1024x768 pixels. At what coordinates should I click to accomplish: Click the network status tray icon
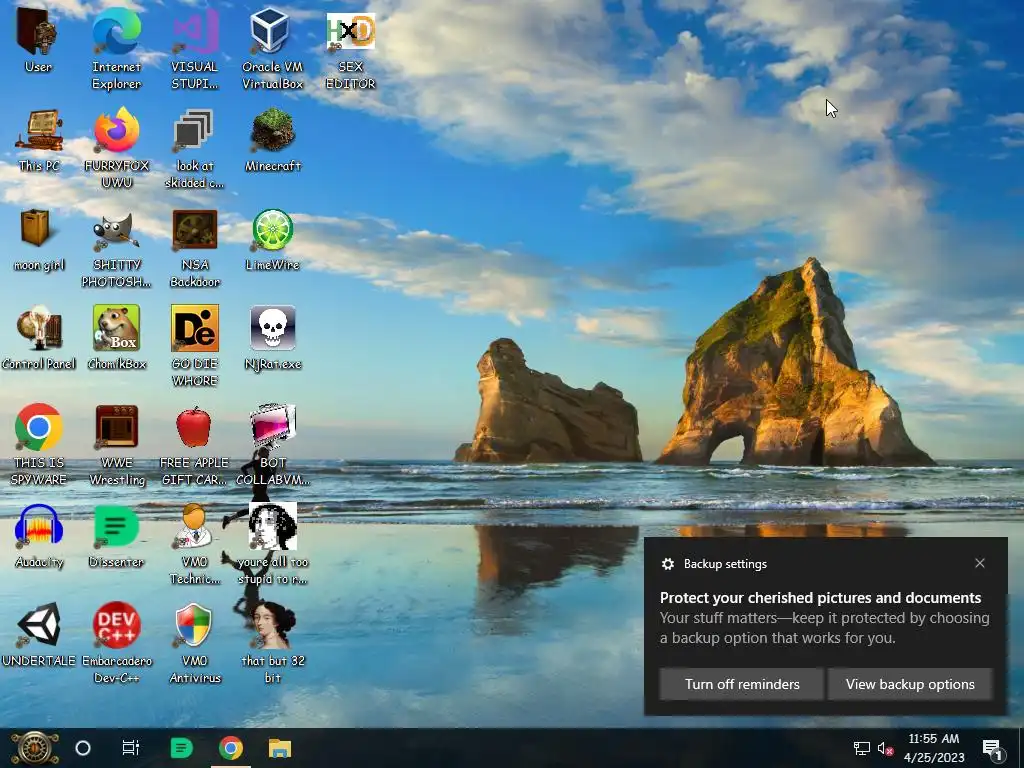[x=861, y=748]
